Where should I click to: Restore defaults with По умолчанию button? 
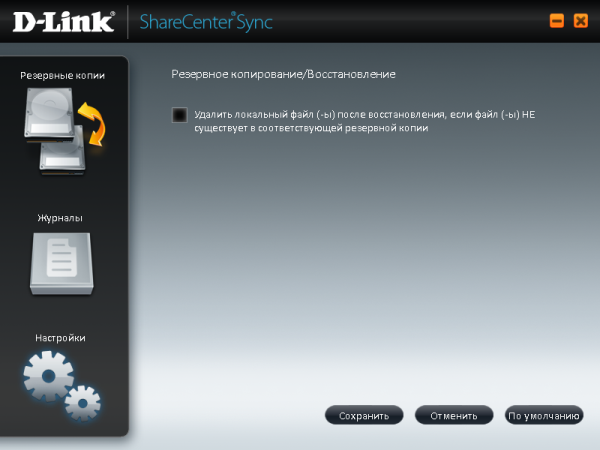pos(544,415)
